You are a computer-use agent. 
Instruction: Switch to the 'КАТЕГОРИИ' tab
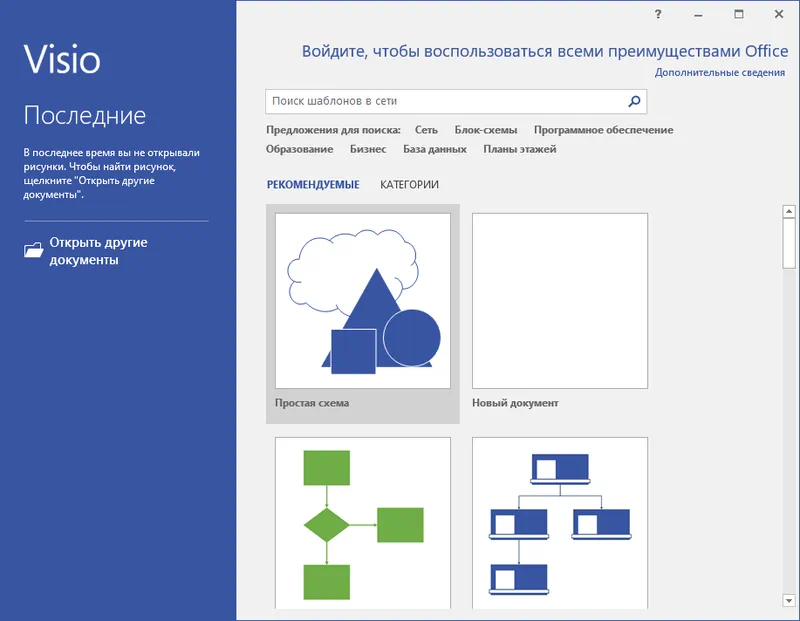coord(409,185)
